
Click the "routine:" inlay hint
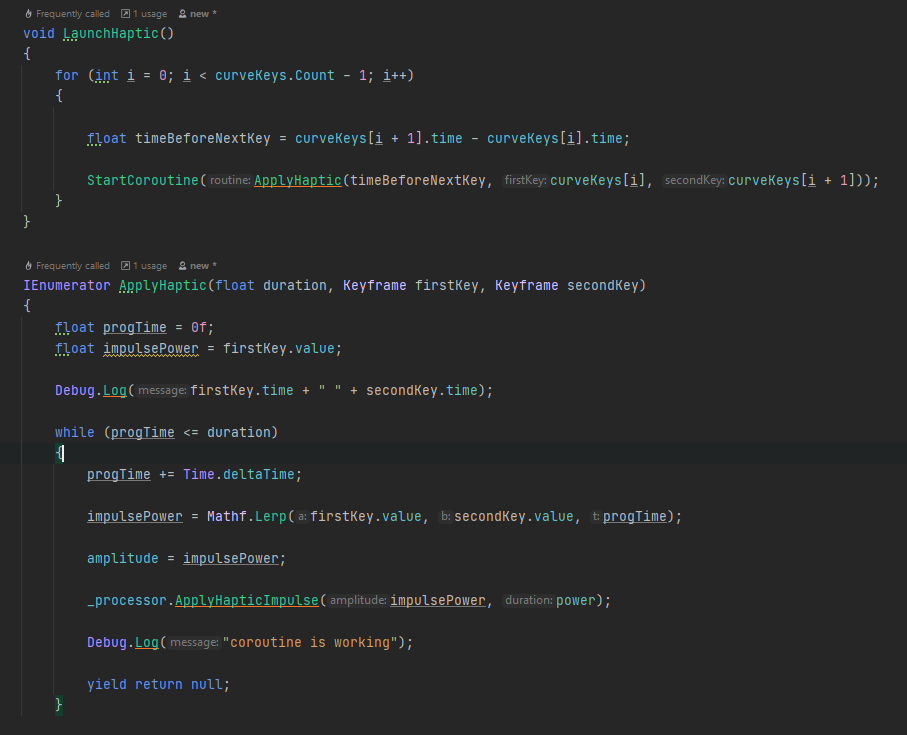pyautogui.click(x=230, y=180)
